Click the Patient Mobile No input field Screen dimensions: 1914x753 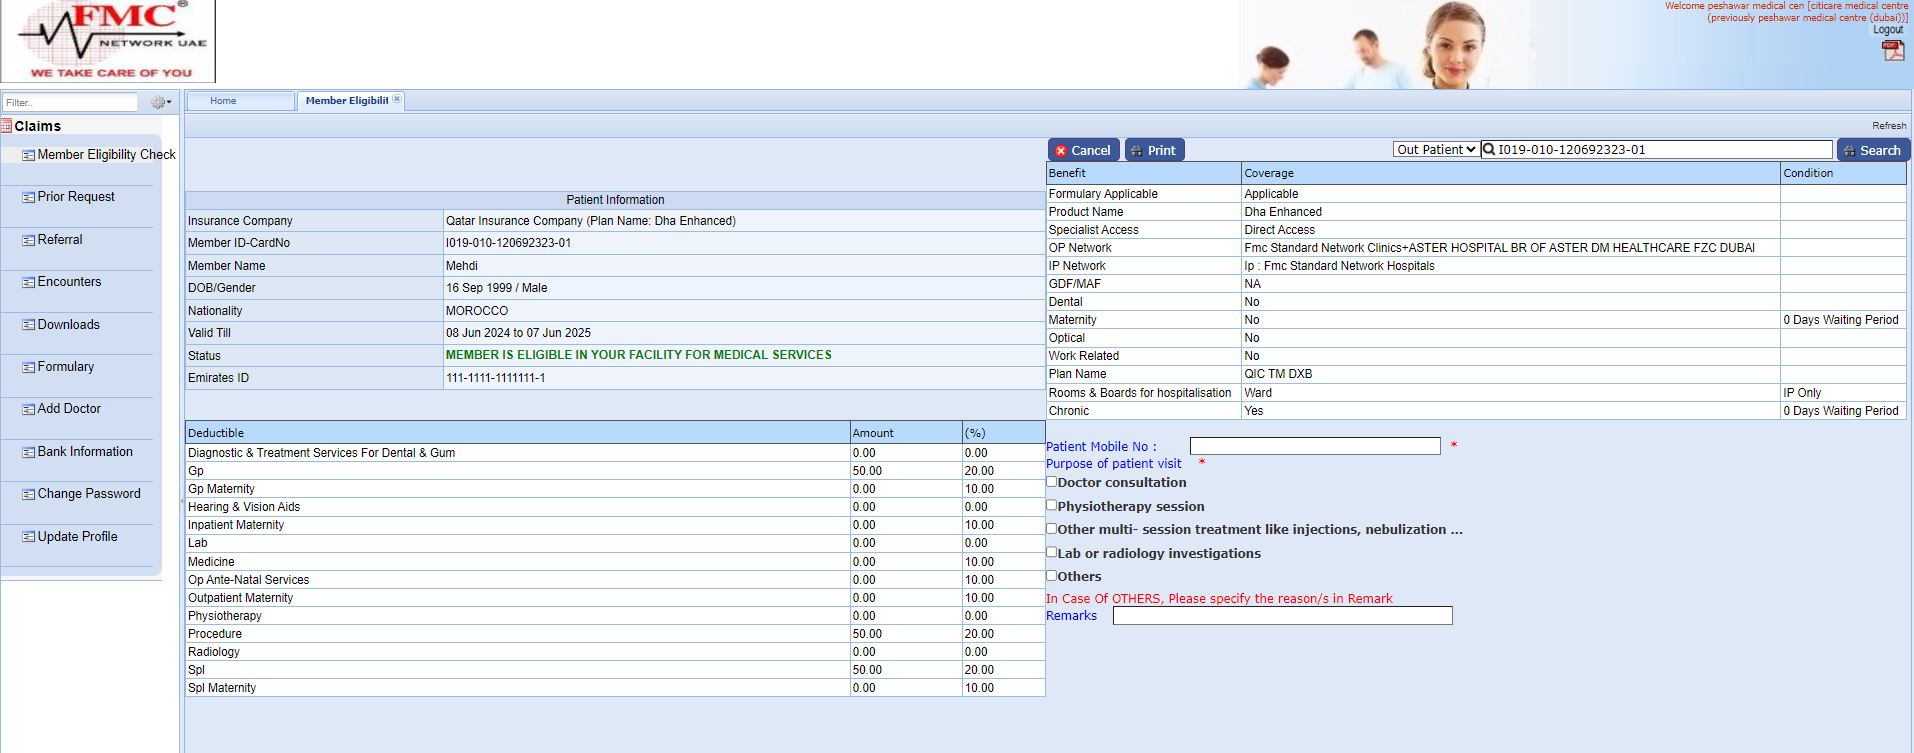[1314, 446]
